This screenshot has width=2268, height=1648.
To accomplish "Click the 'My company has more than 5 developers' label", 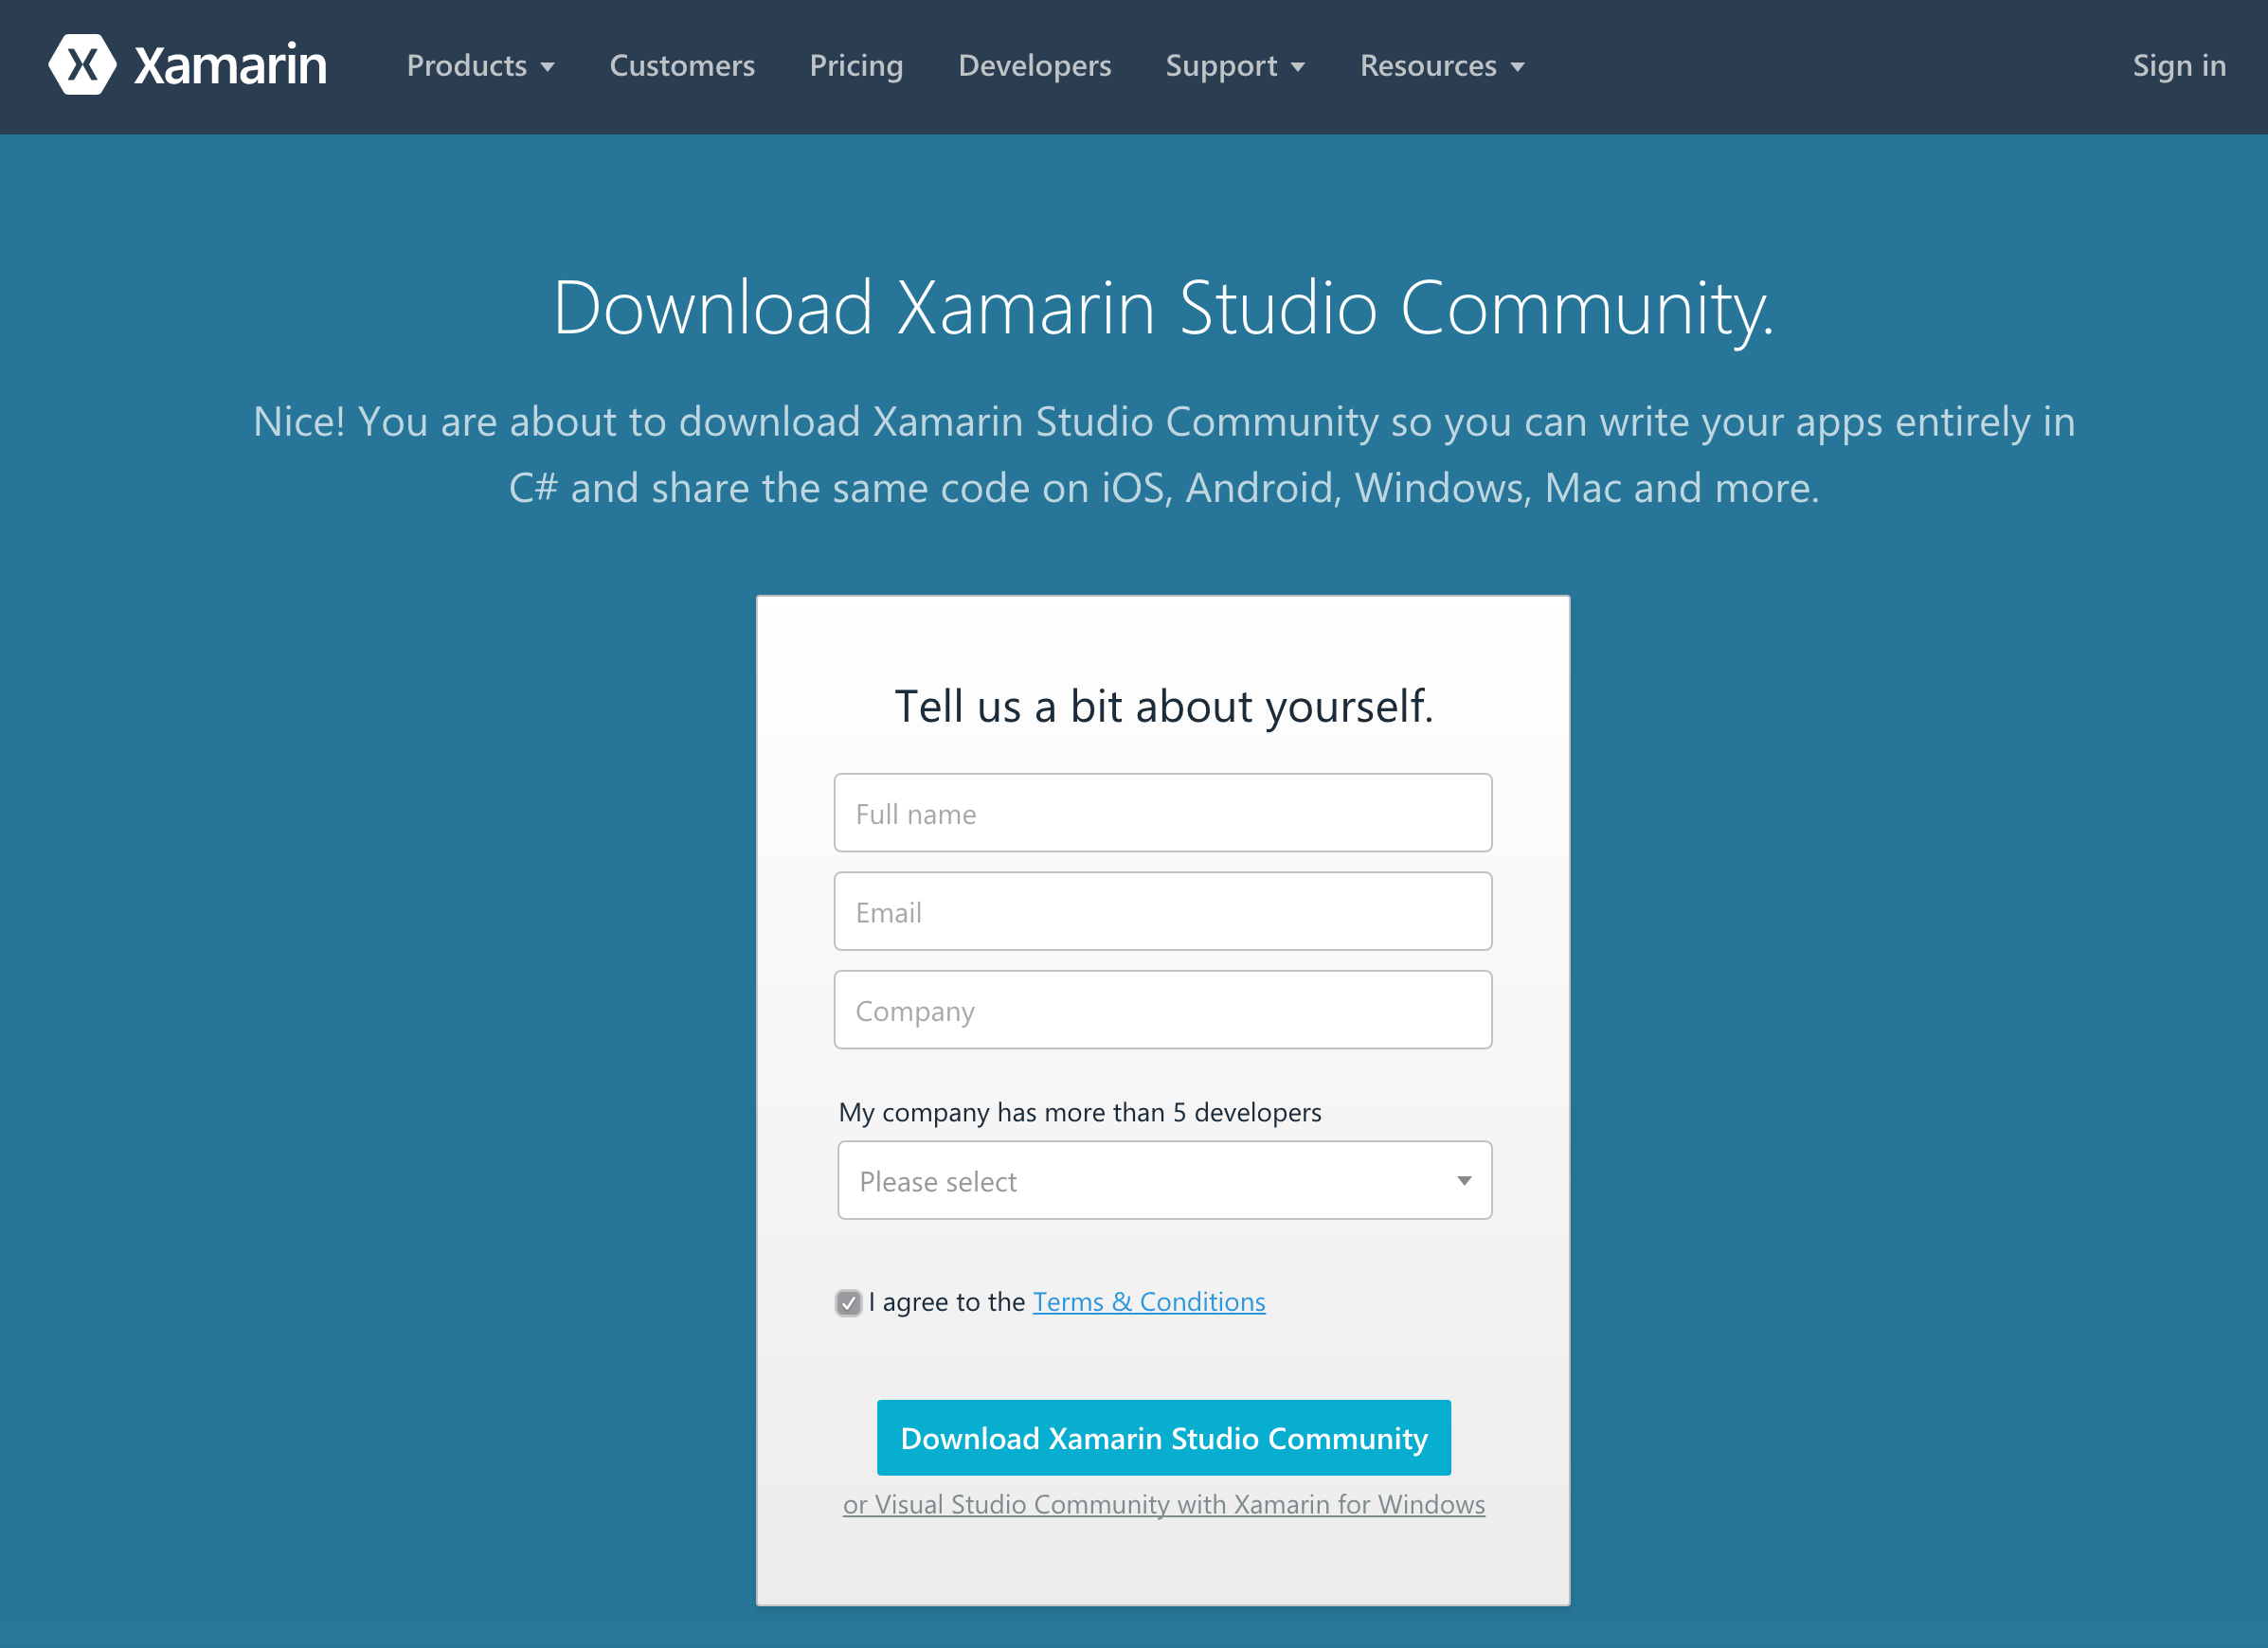I will point(1079,1112).
